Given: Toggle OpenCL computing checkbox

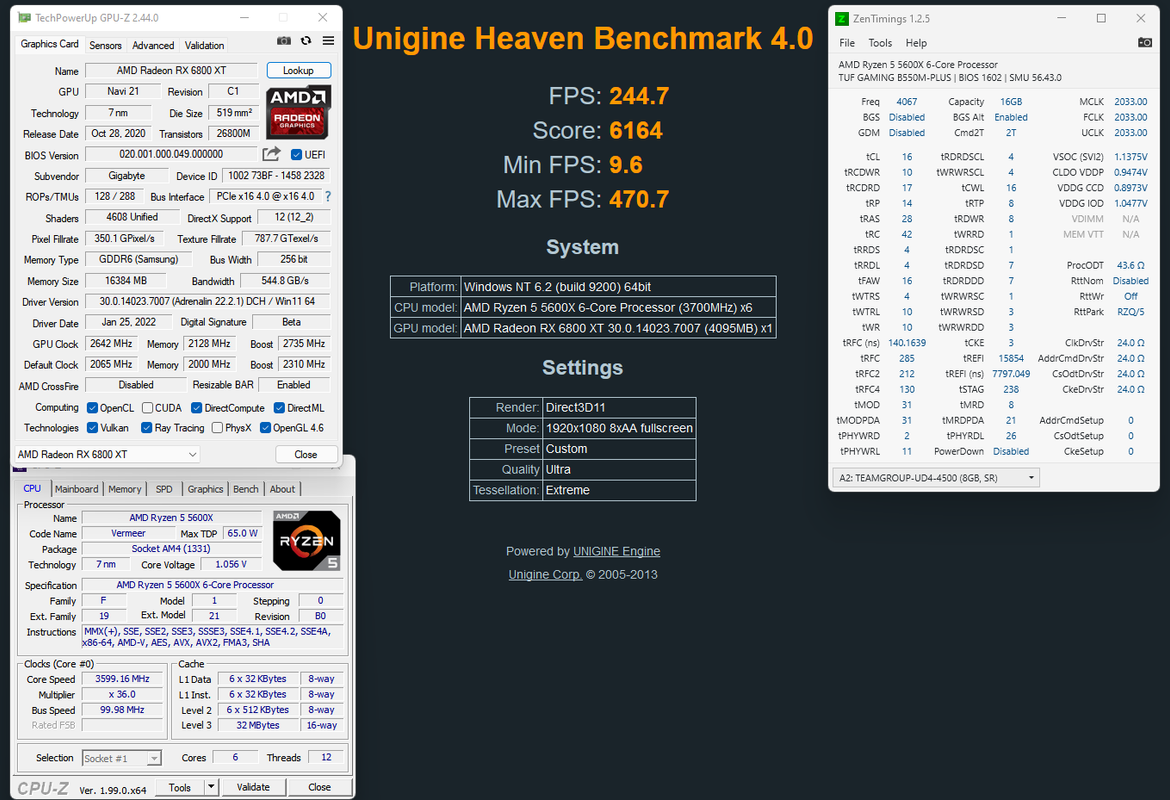Looking at the screenshot, I should (x=93, y=408).
